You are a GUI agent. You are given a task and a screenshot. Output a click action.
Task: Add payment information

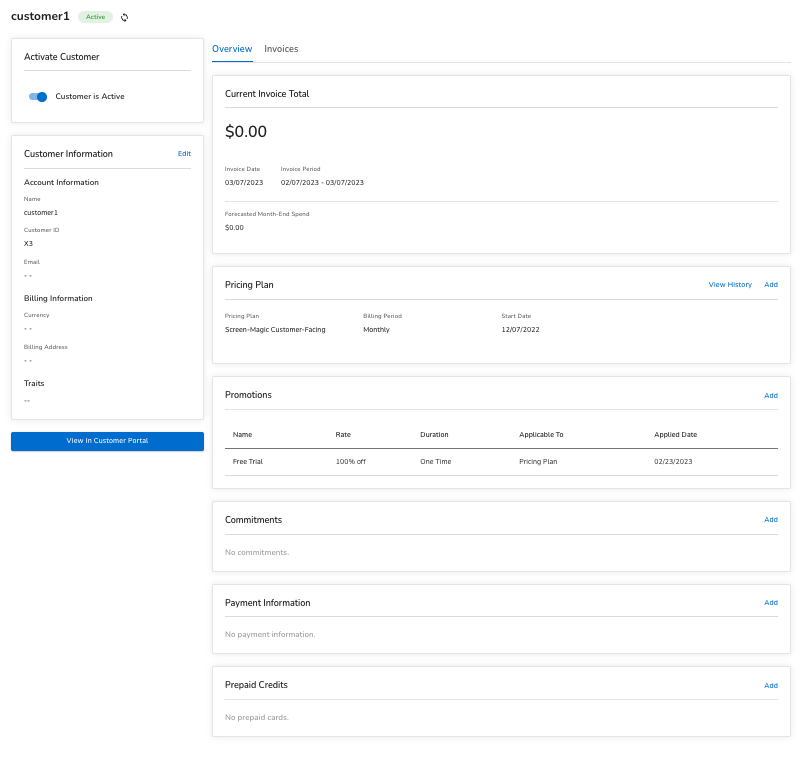click(771, 603)
